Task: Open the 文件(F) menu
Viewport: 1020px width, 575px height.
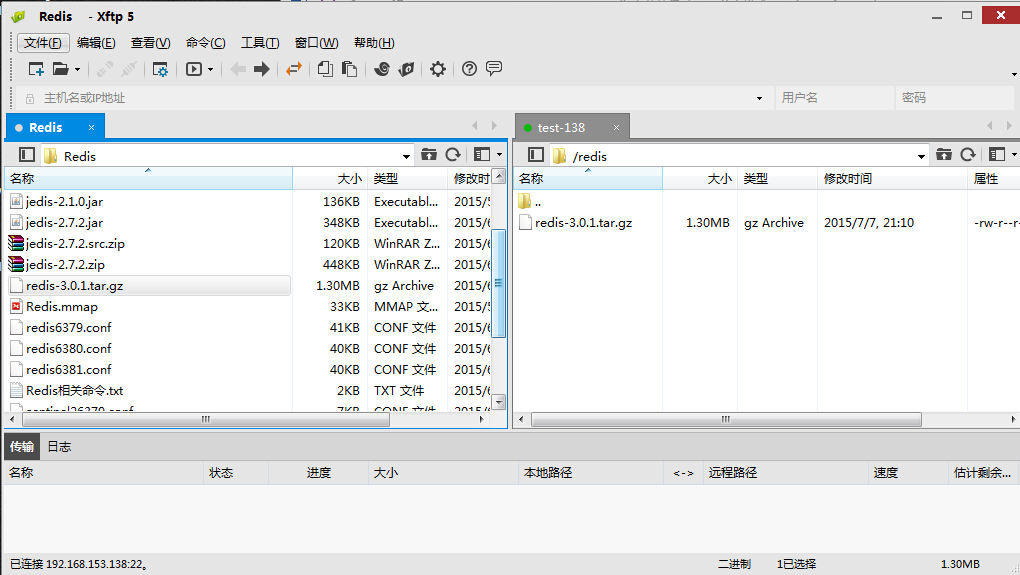Action: point(43,43)
